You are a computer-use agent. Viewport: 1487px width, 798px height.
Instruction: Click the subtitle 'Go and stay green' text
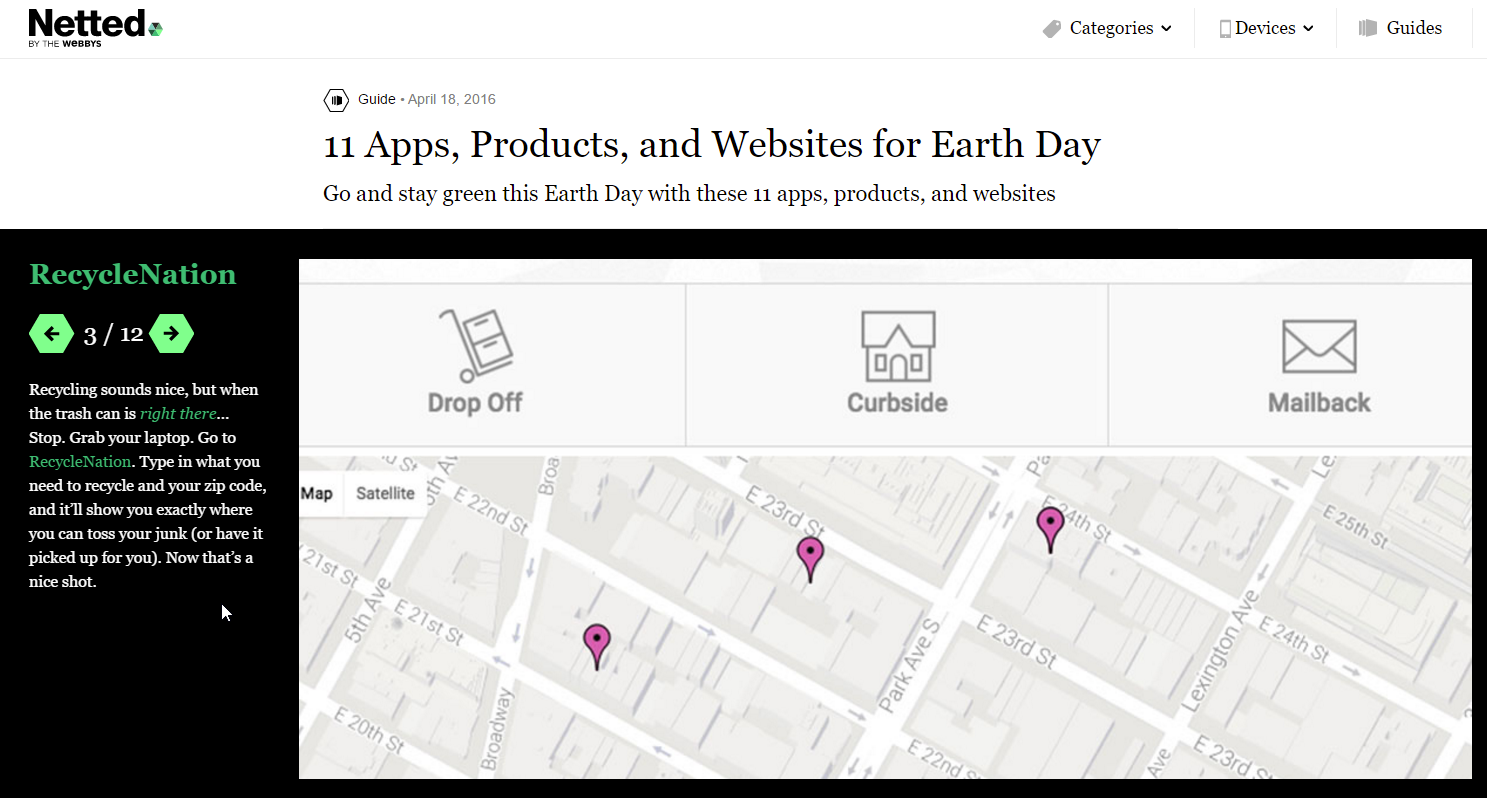689,193
